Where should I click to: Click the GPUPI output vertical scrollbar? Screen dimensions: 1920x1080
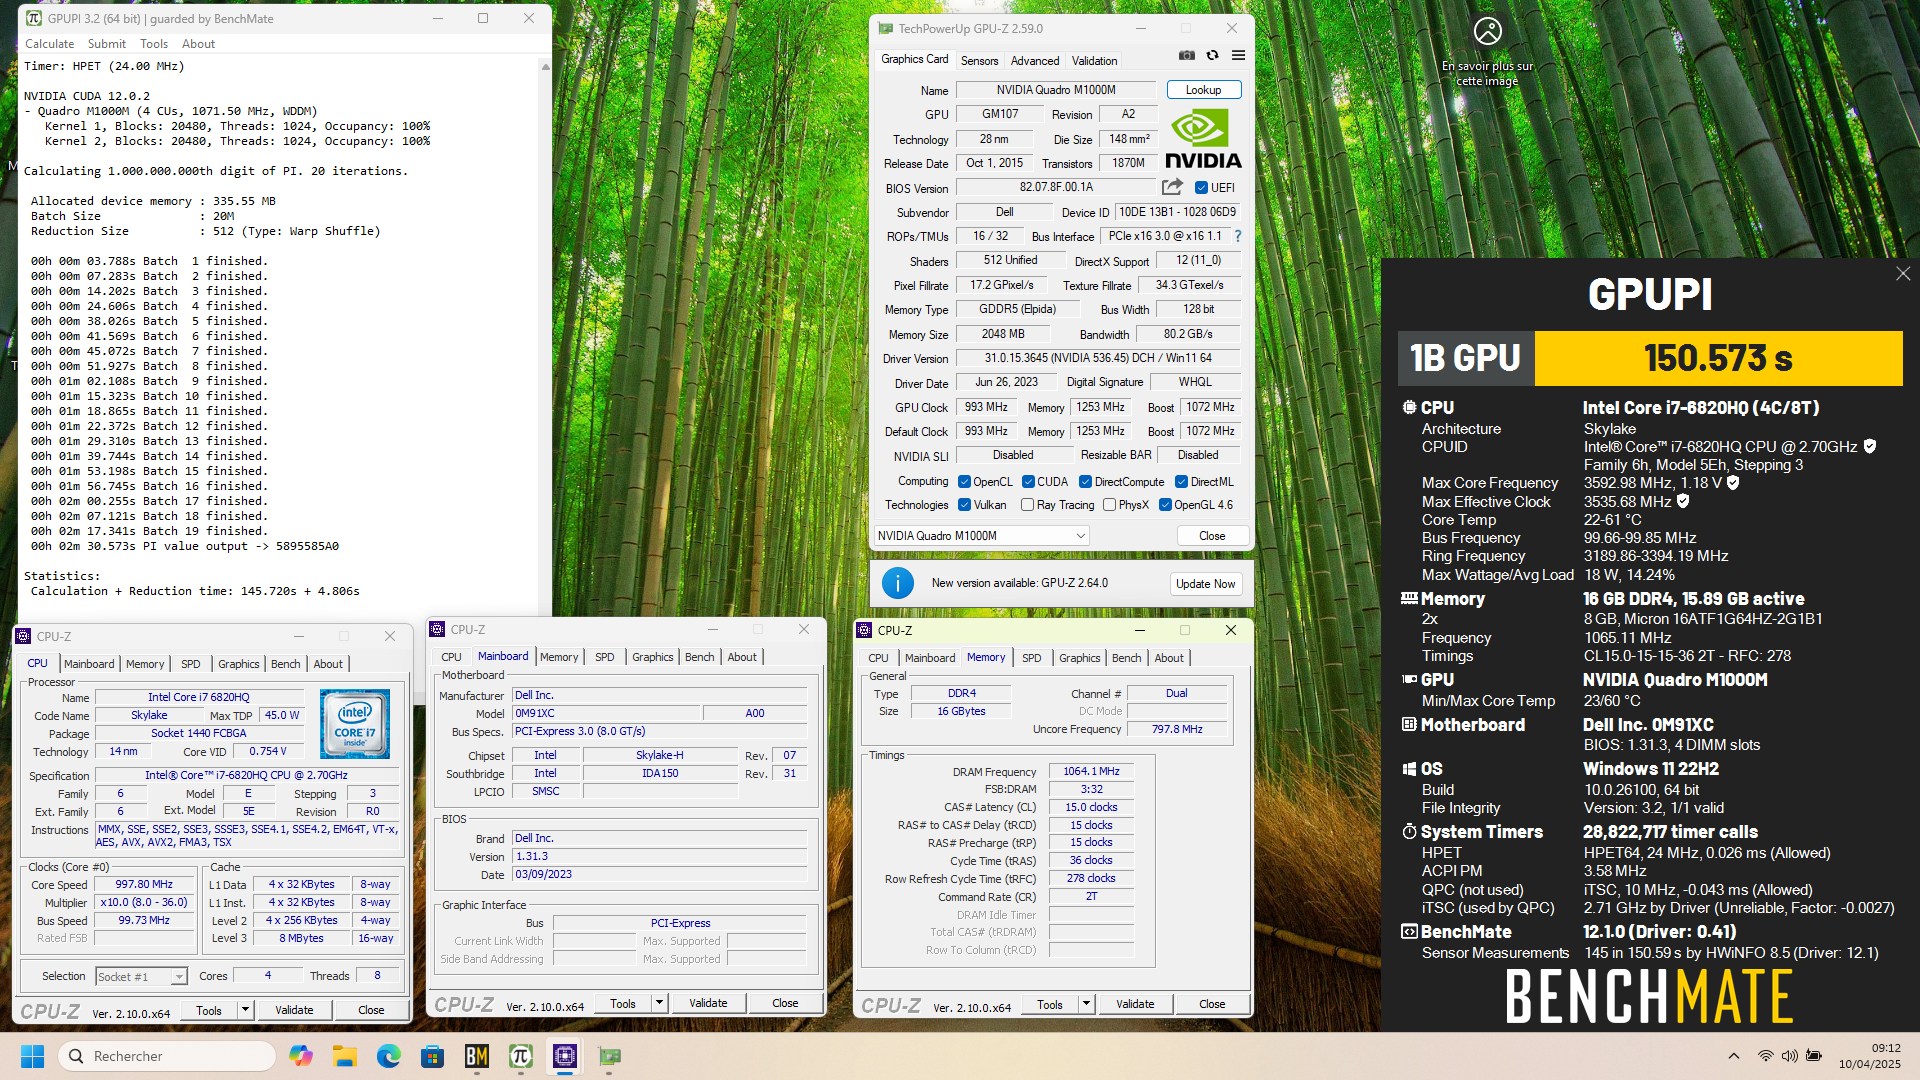point(545,338)
